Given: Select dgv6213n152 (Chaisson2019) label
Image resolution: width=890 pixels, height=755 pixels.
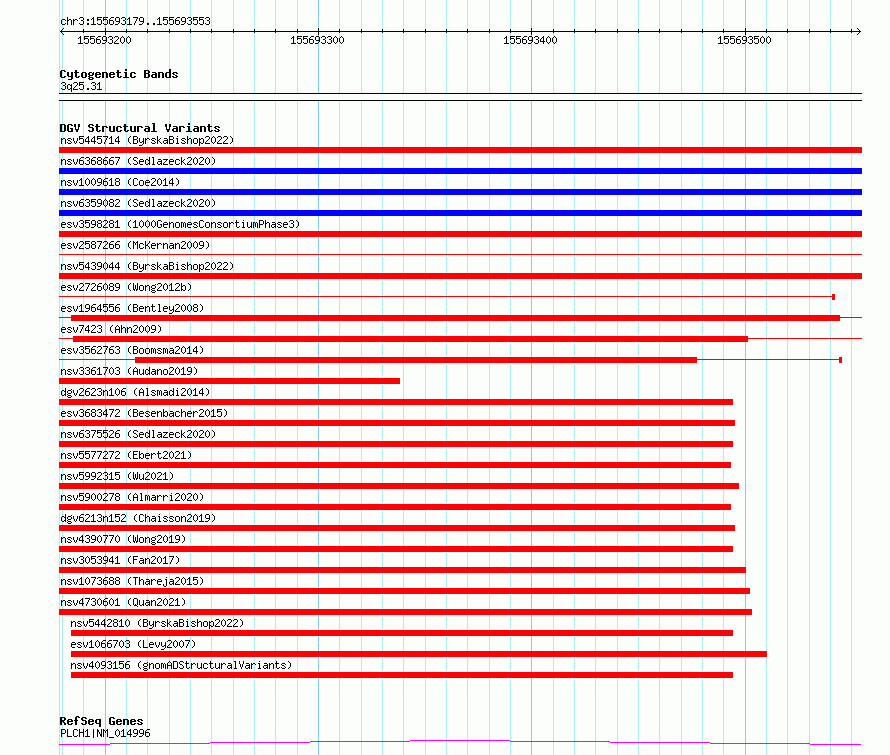Looking at the screenshot, I should [x=138, y=518].
